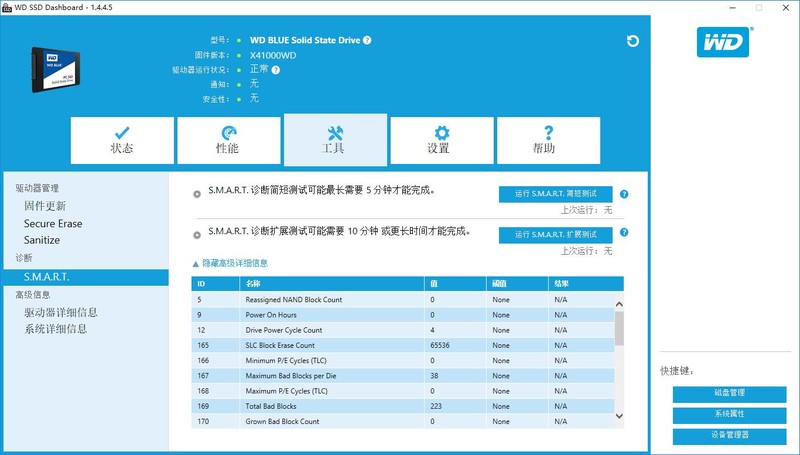Click Grown Bad Block Count row
This screenshot has height=455, width=800.
pyautogui.click(x=403, y=421)
